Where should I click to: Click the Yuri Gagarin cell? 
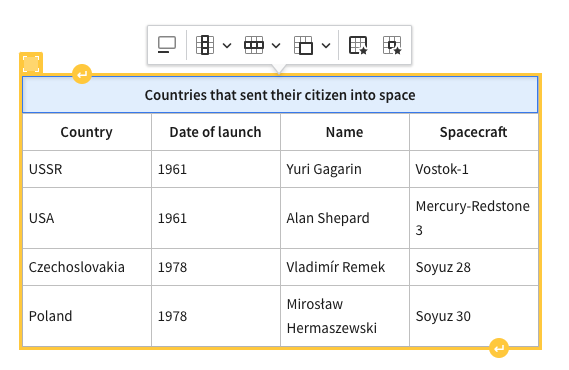tap(345, 169)
